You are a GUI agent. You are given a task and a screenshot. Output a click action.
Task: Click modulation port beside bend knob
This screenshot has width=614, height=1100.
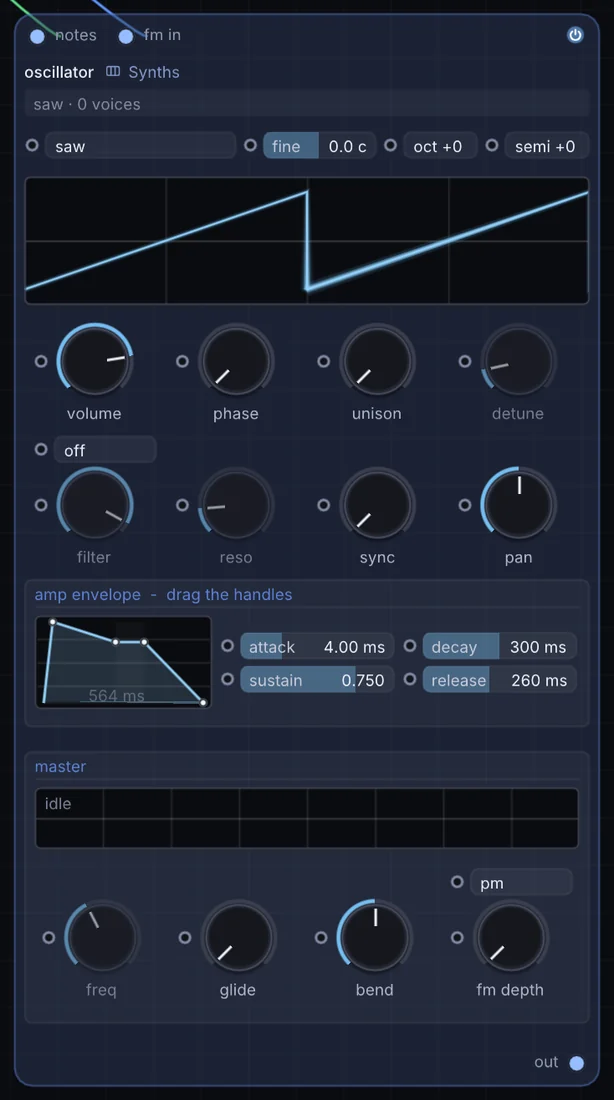tap(321, 937)
